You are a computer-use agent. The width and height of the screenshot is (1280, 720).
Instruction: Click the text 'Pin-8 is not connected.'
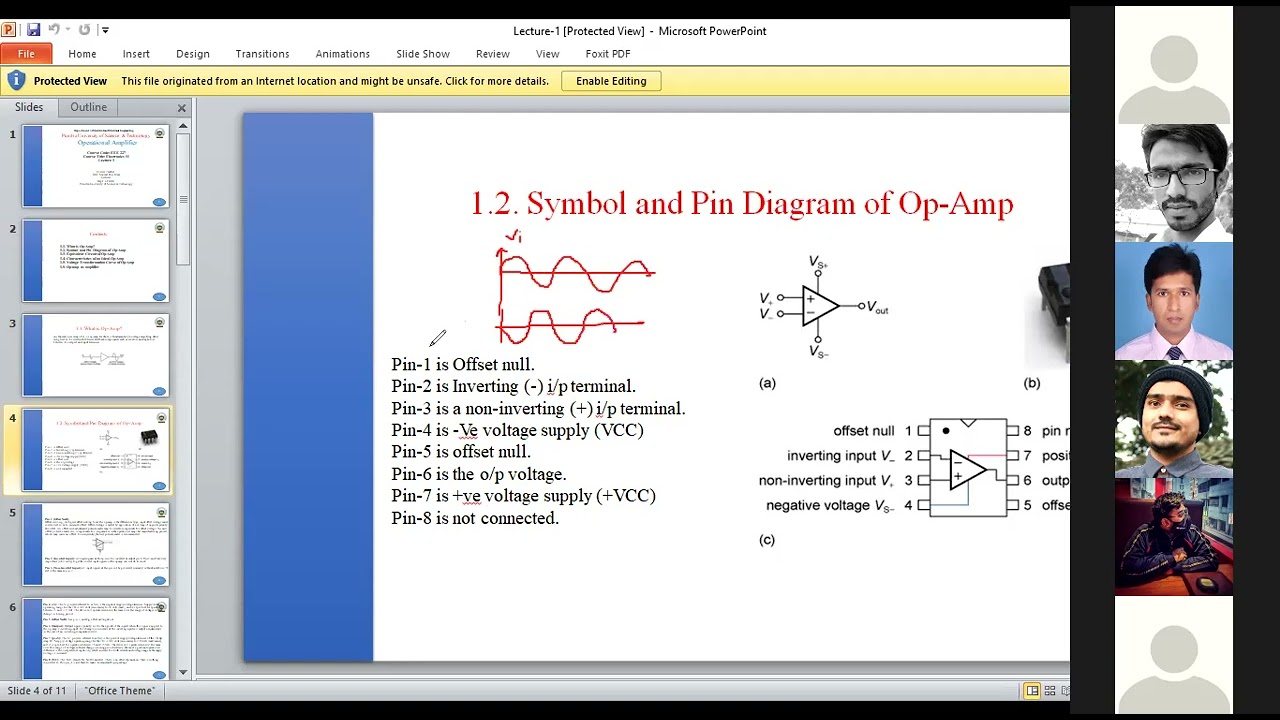pos(475,519)
